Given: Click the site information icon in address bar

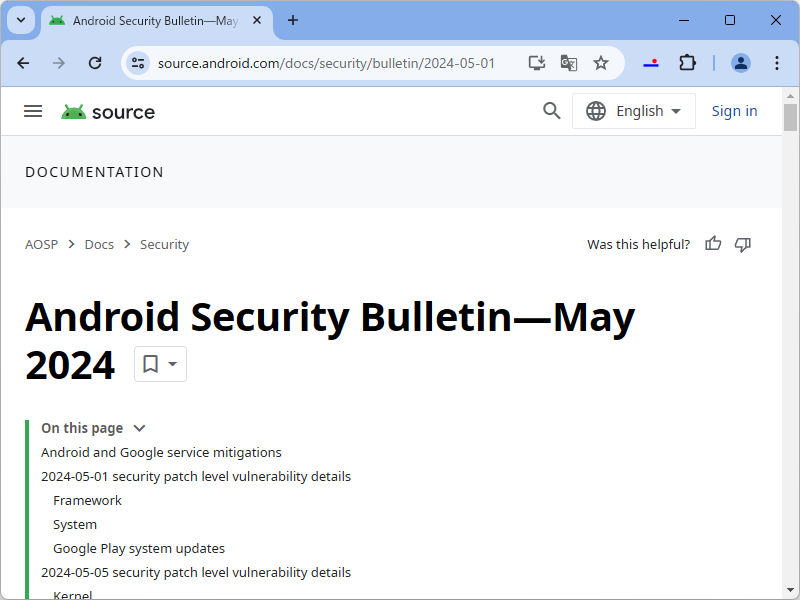Looking at the screenshot, I should 136,62.
